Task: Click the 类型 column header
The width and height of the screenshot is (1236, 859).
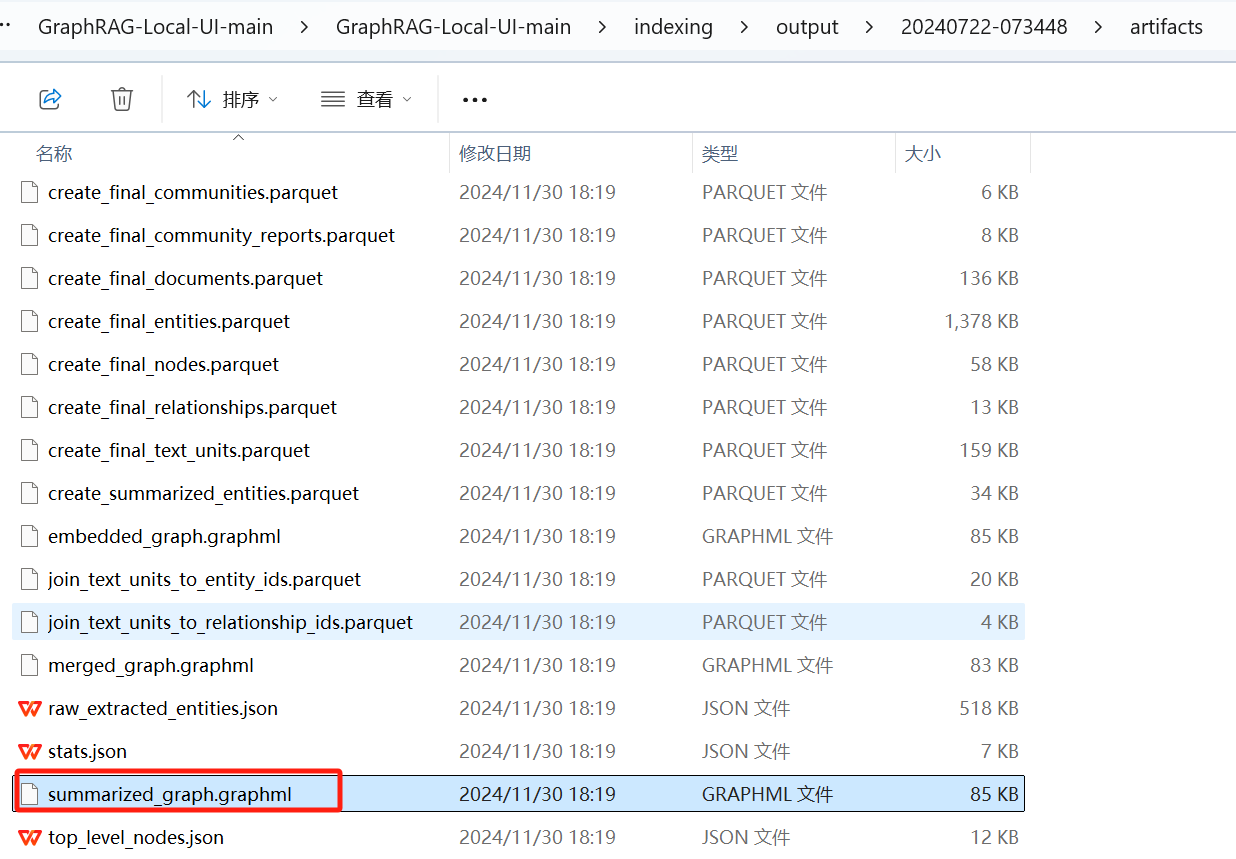Action: tap(720, 153)
